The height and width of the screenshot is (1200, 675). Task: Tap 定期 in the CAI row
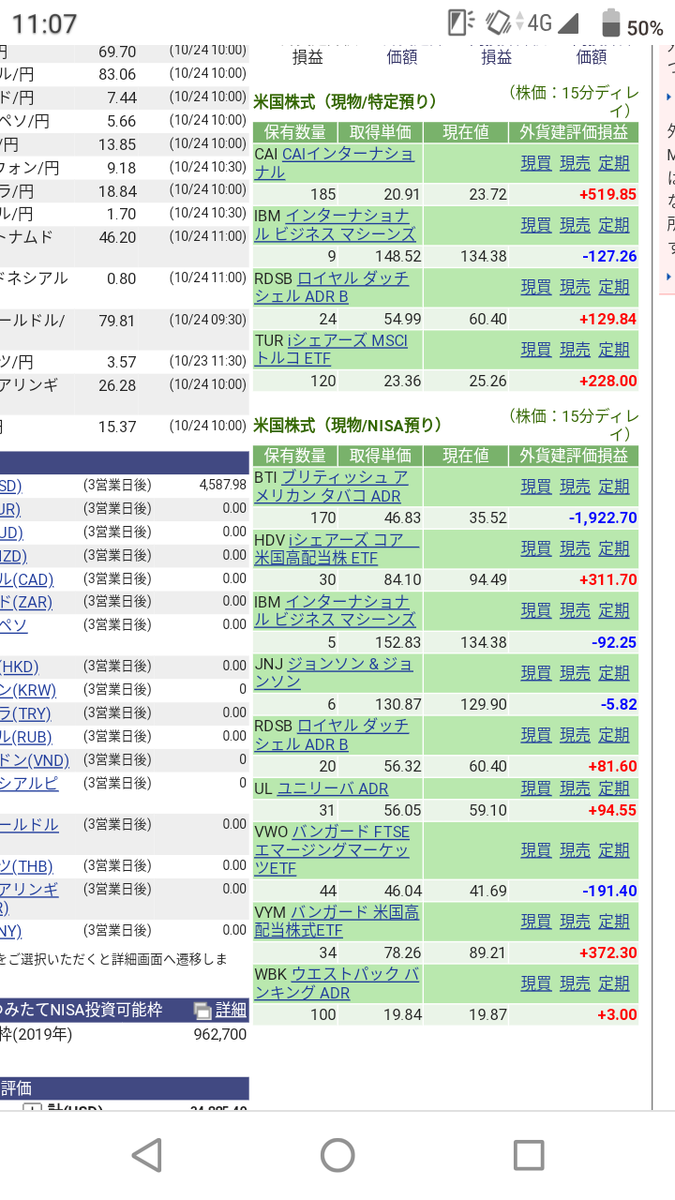tap(614, 163)
